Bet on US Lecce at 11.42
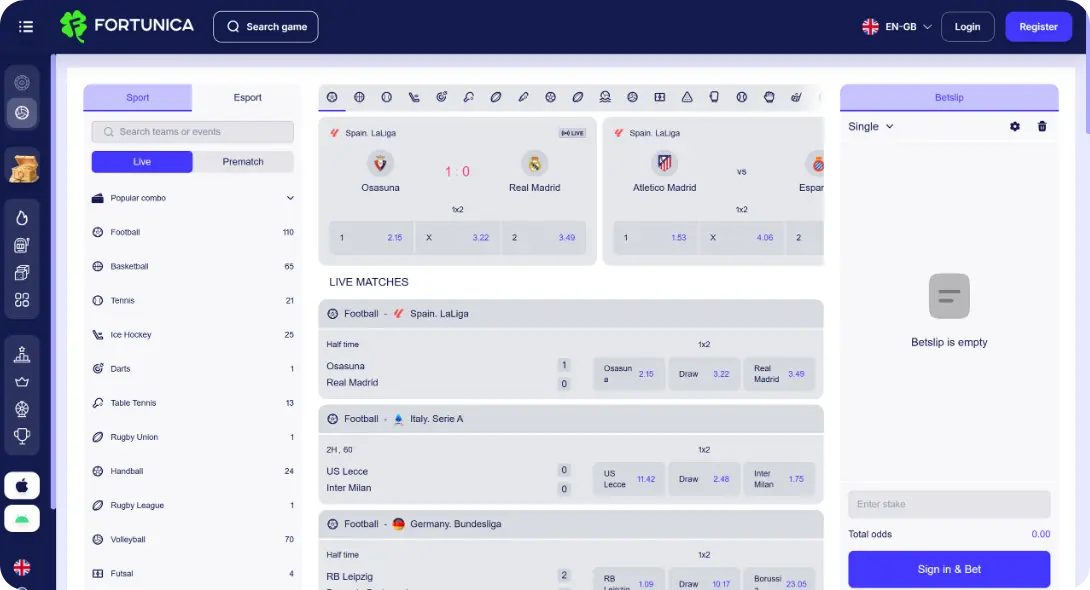This screenshot has width=1090, height=590. (x=629, y=479)
